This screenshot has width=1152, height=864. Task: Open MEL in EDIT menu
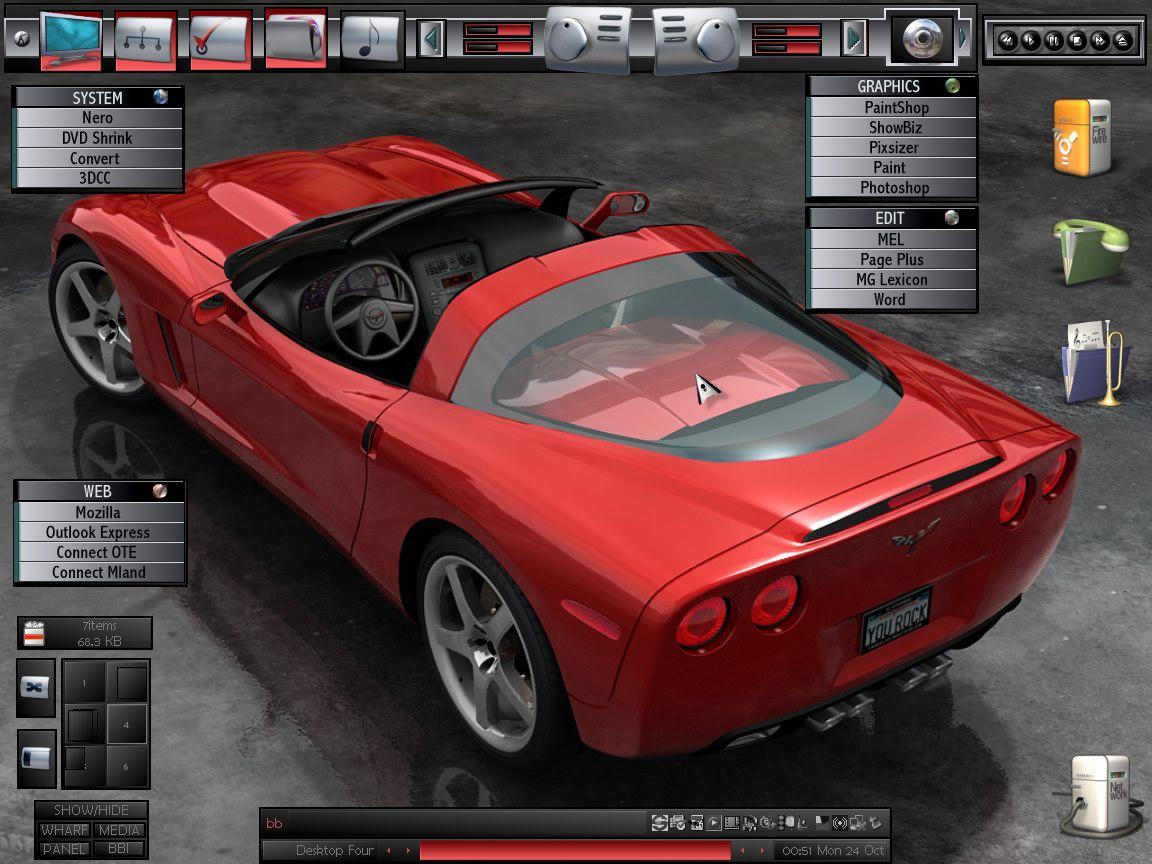coord(893,240)
